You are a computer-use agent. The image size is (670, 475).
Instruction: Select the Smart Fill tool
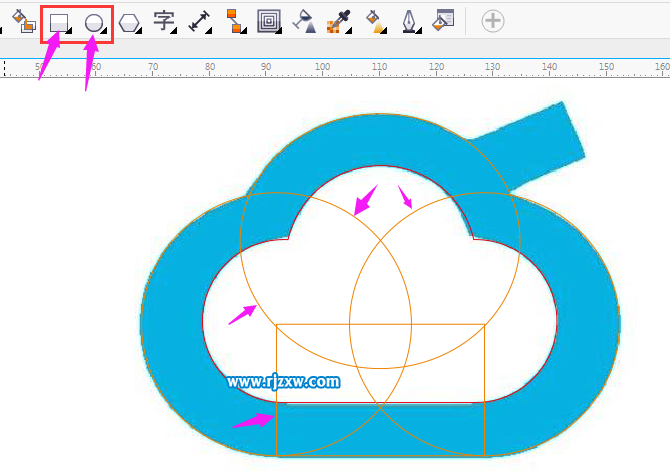(24, 21)
